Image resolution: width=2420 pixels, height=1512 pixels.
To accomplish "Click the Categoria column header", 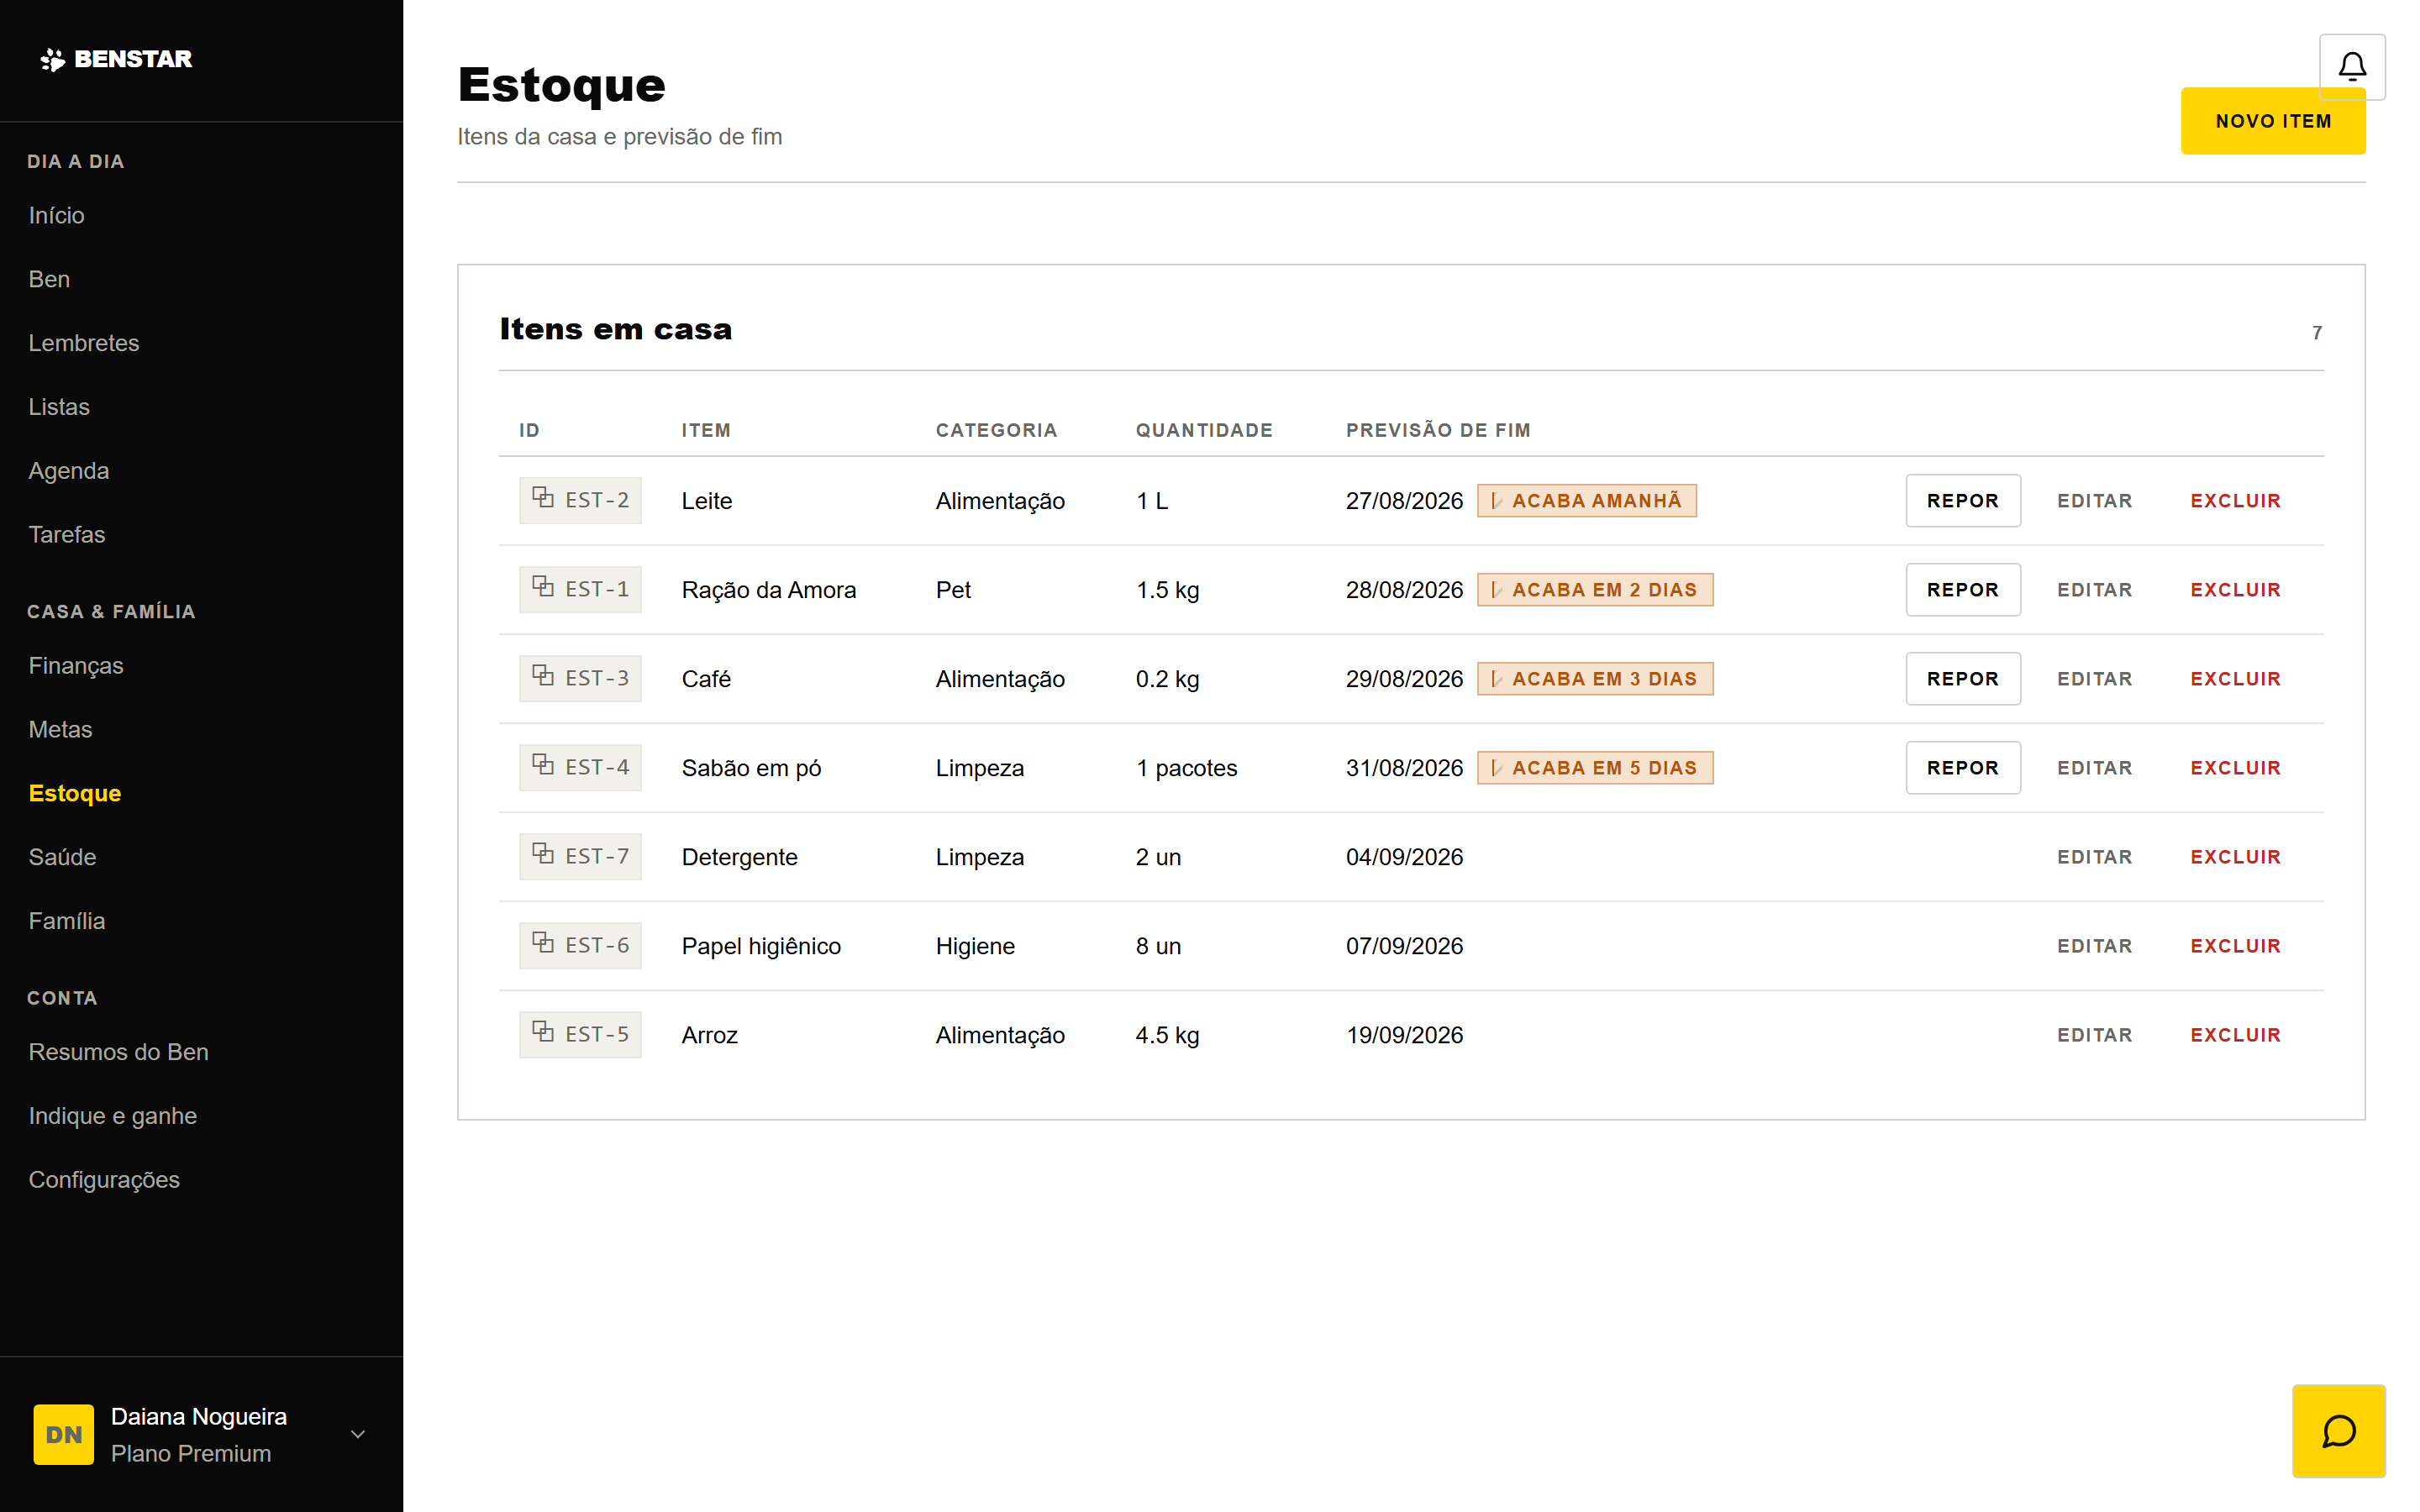I will click(996, 430).
